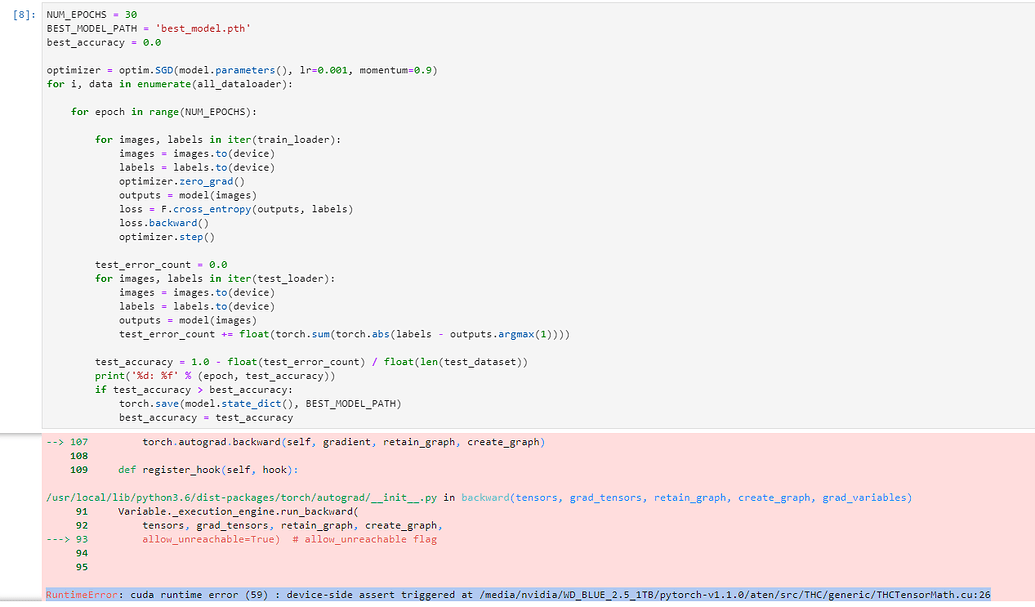1035x607 pixels.
Task: Click the print('%d: %f' line
Action: (215, 375)
